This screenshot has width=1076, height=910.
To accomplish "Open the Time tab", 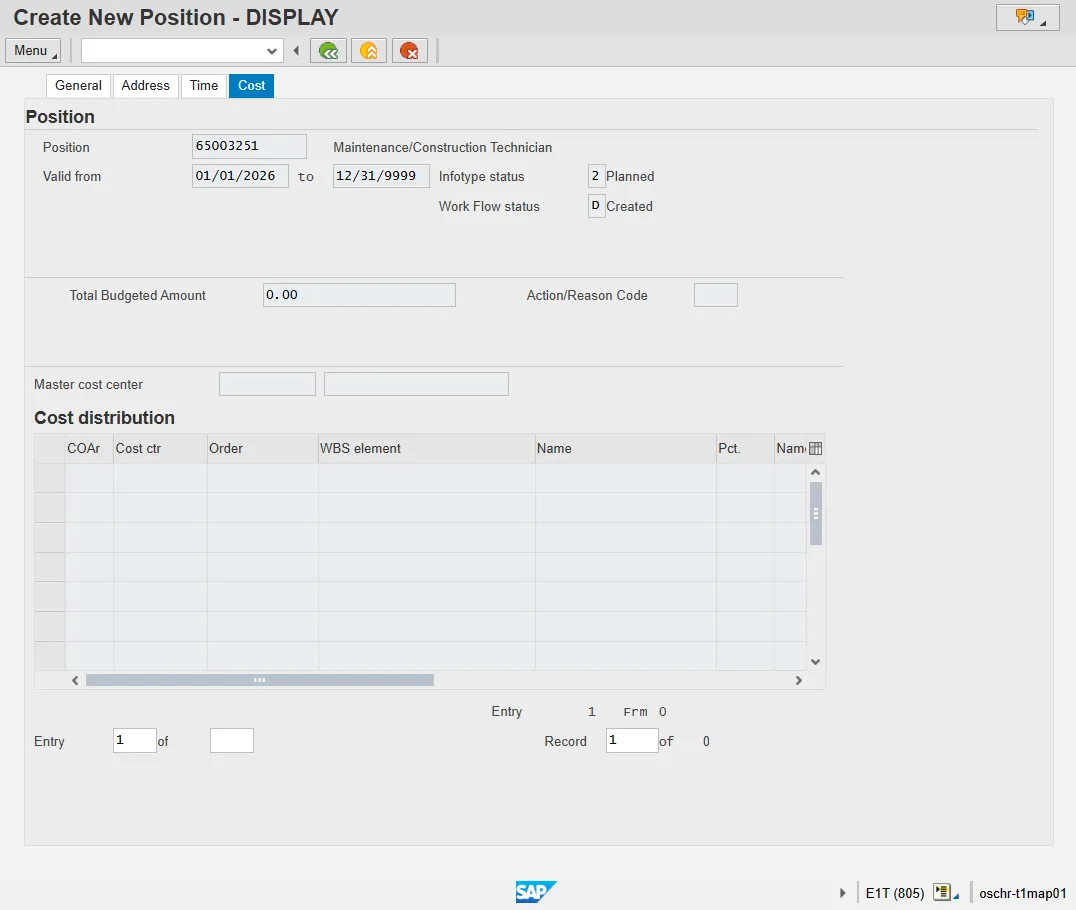I will [x=204, y=86].
